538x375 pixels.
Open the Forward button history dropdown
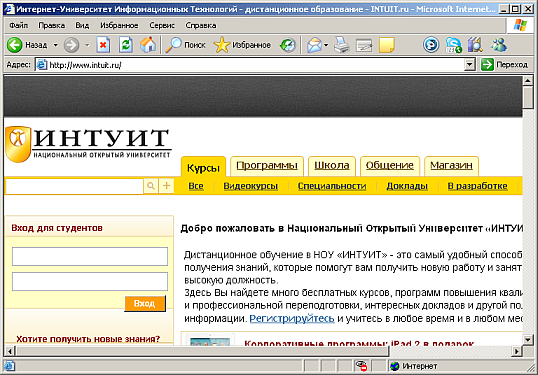87,45
